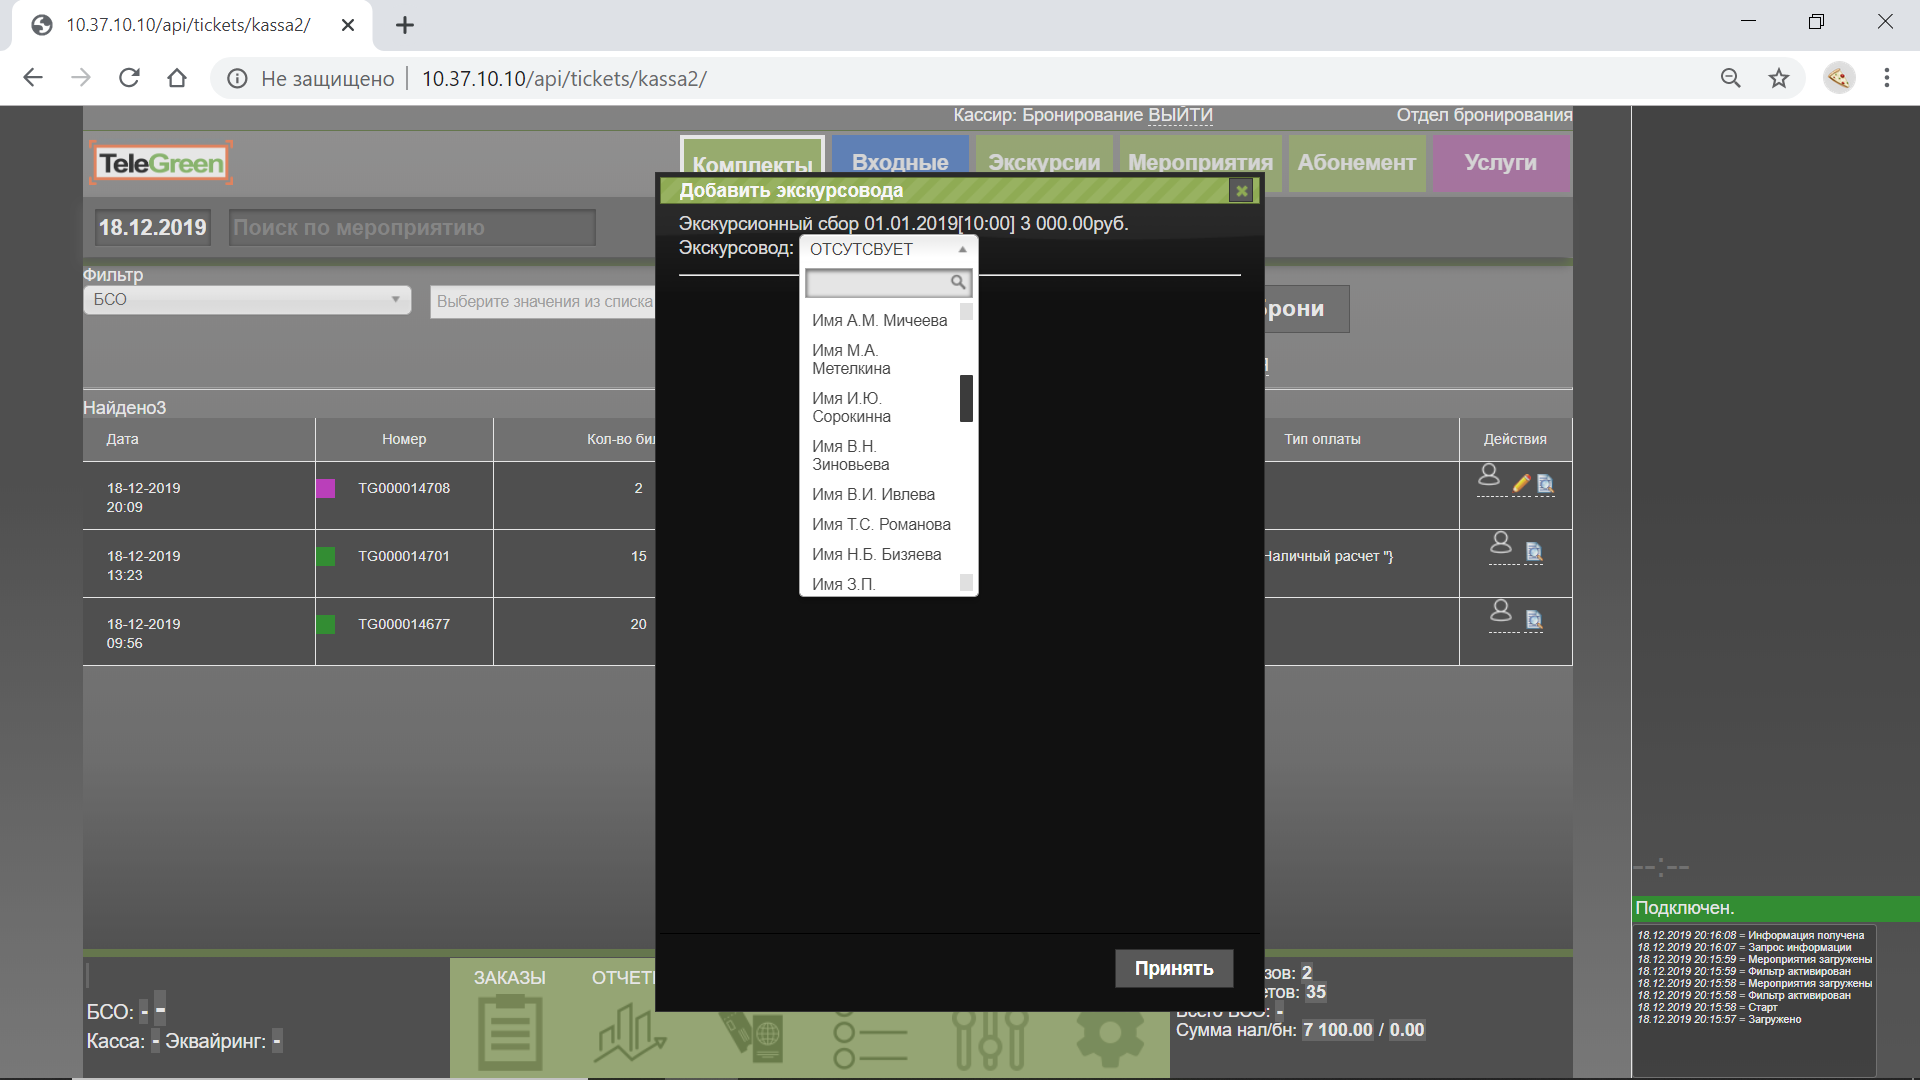Click the guide person icon for order TG000014701
The height and width of the screenshot is (1080, 1920).
pos(1501,543)
